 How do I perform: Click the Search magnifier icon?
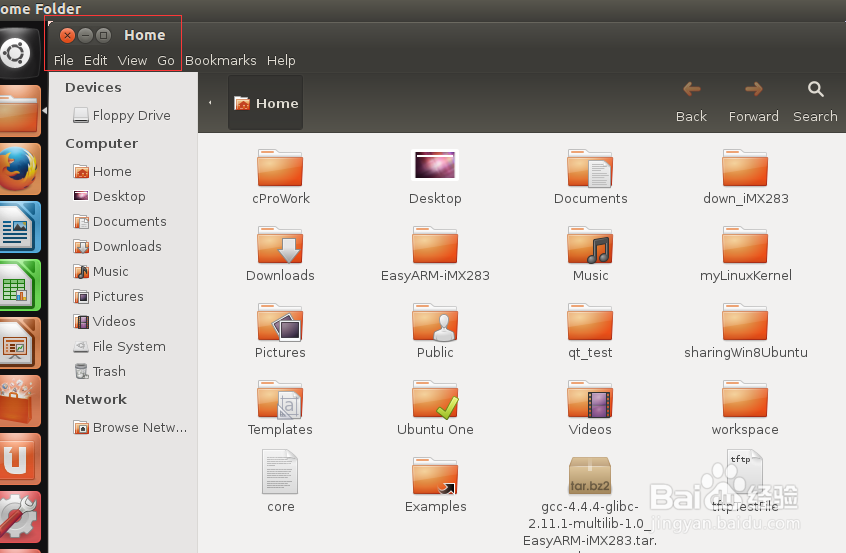tap(815, 89)
